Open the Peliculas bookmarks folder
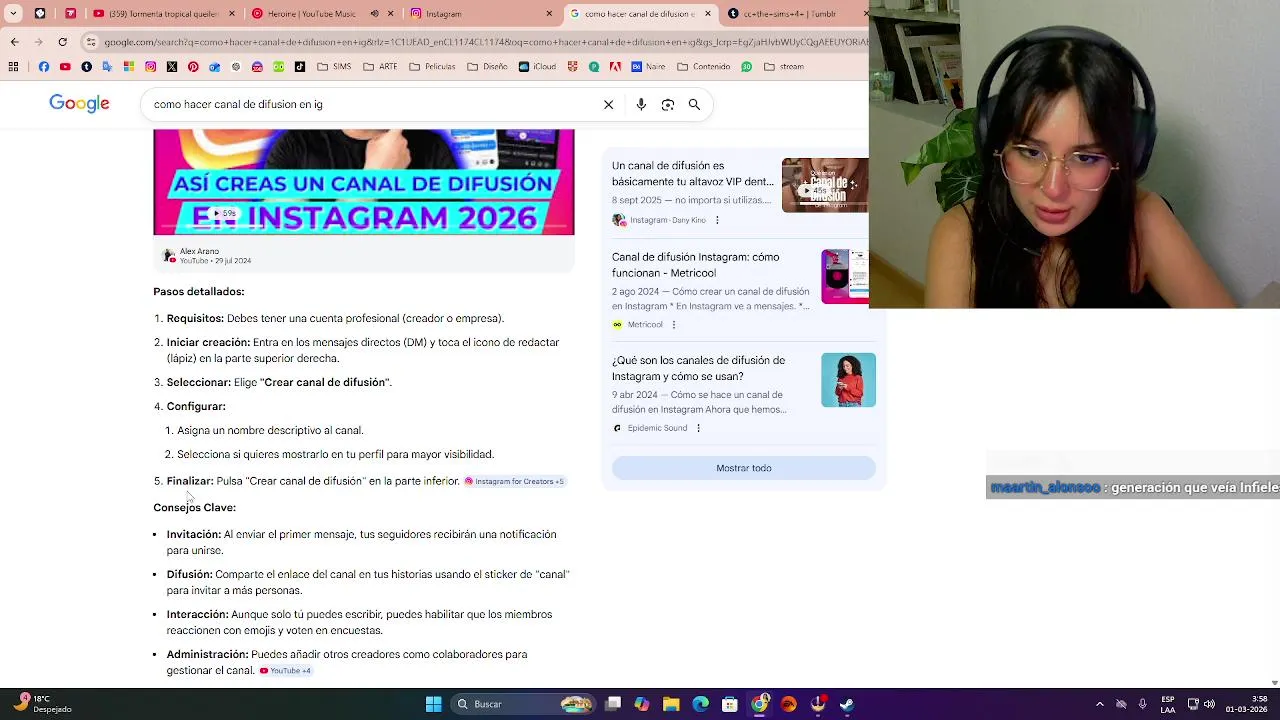Image resolution: width=1280 pixels, height=720 pixels. pyautogui.click(x=432, y=67)
